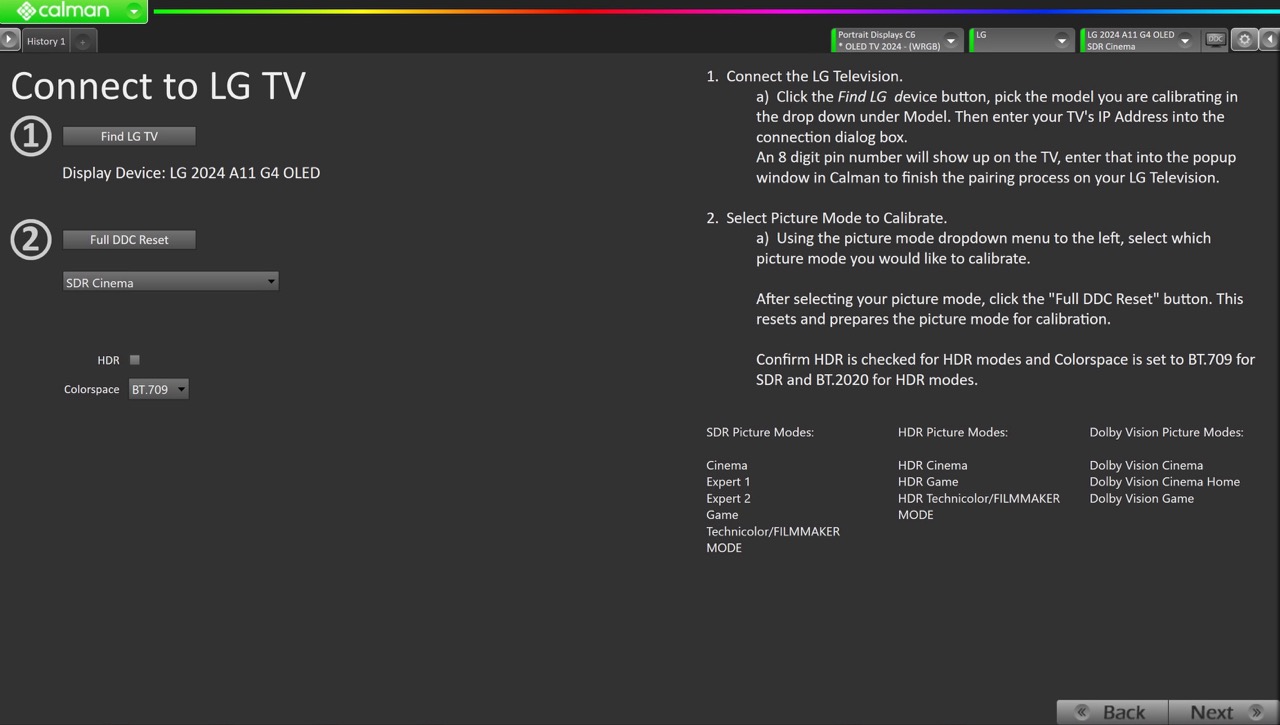This screenshot has width=1280, height=725.
Task: Open the Colorspace BT.709 dropdown
Action: pos(158,389)
